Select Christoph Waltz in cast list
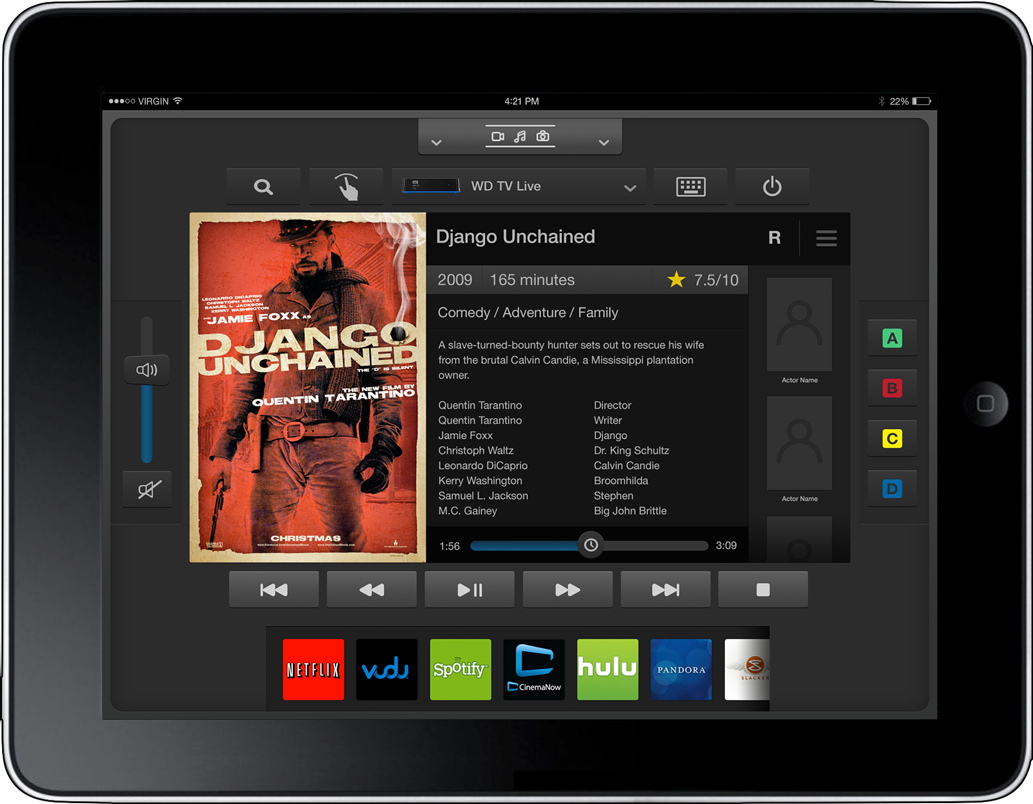This screenshot has width=1033, height=804. click(x=476, y=451)
